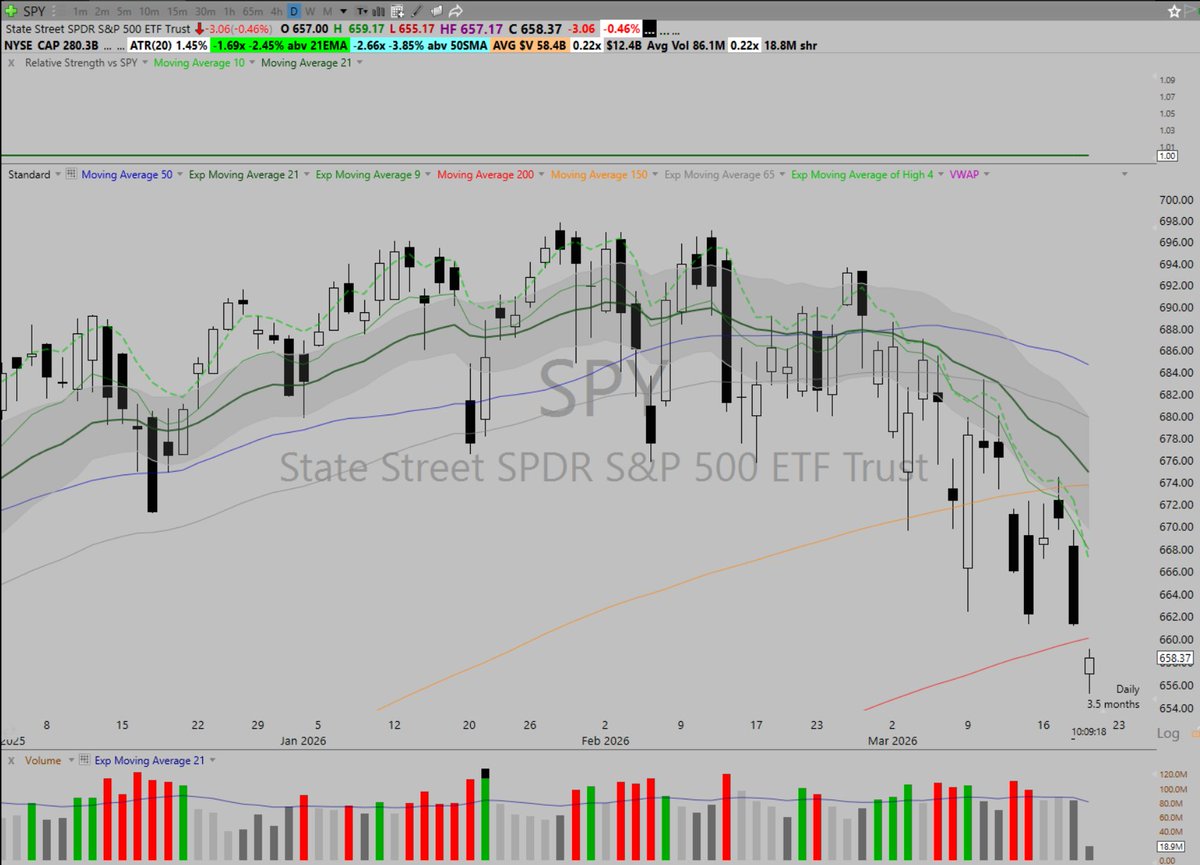The image size is (1200, 865).
Task: Select the 5m timeframe
Action: [x=124, y=11]
